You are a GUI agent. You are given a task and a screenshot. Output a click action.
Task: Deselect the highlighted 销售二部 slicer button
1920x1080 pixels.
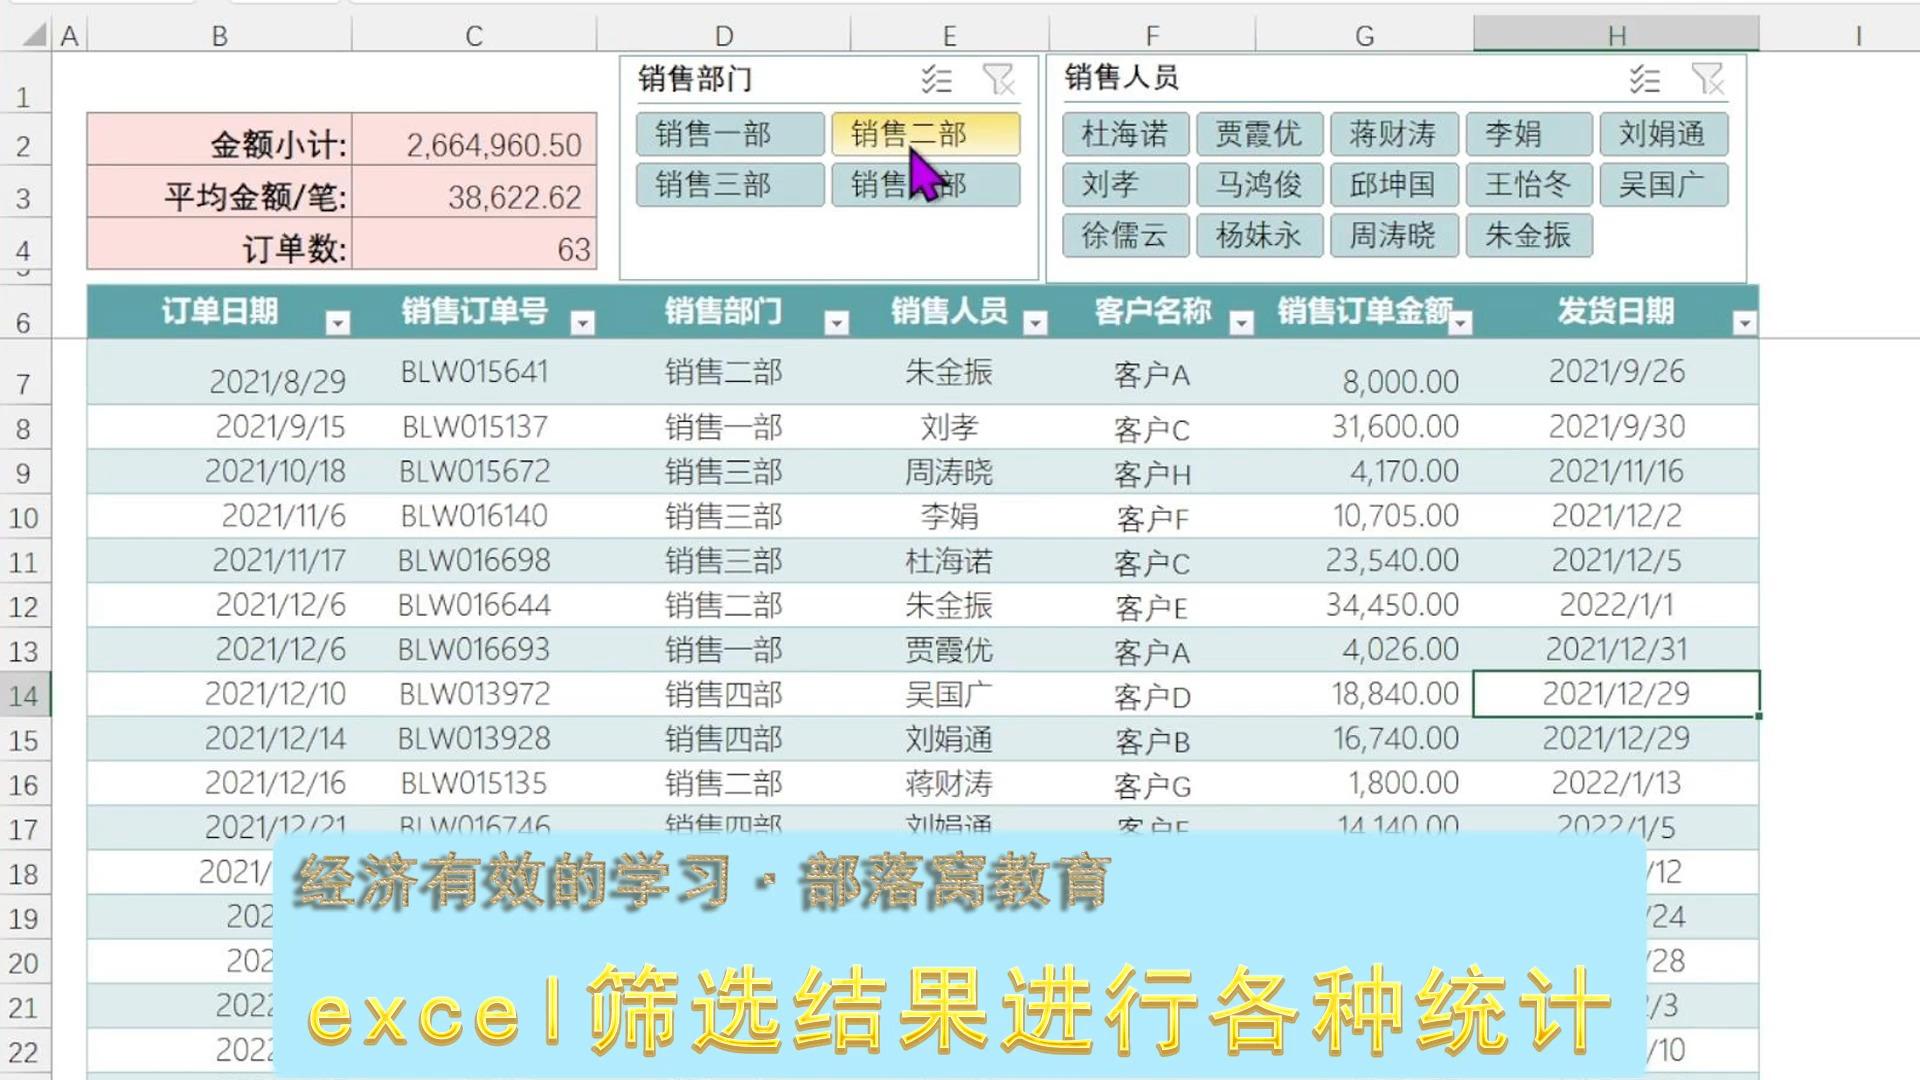[x=925, y=135]
